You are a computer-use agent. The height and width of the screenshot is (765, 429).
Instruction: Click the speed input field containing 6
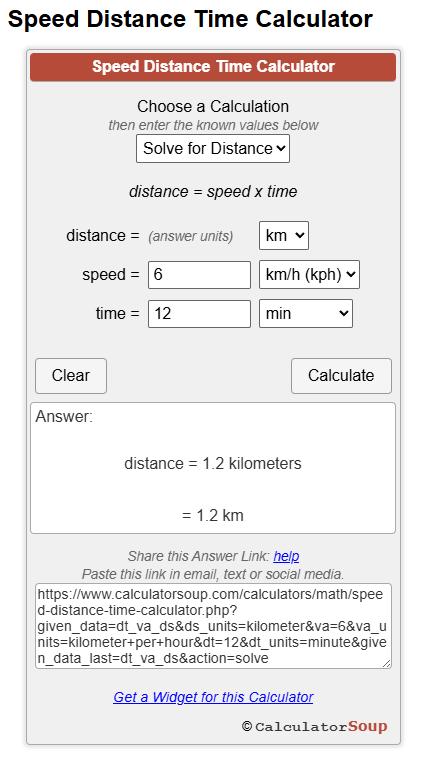pyautogui.click(x=199, y=274)
